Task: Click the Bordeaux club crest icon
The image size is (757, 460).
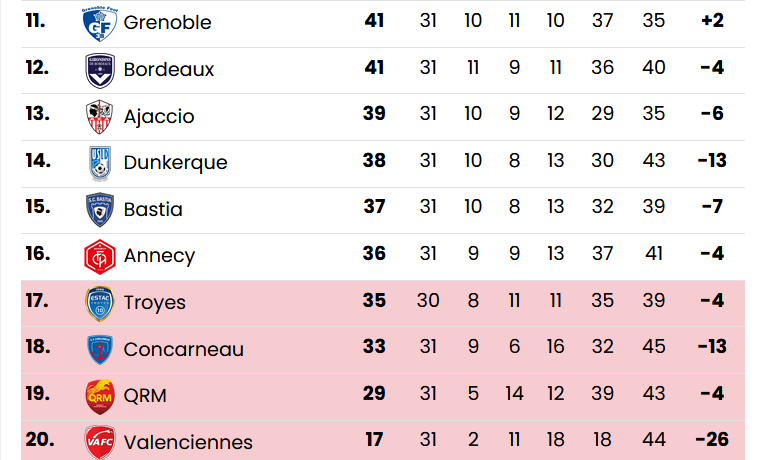Action: (x=99, y=70)
